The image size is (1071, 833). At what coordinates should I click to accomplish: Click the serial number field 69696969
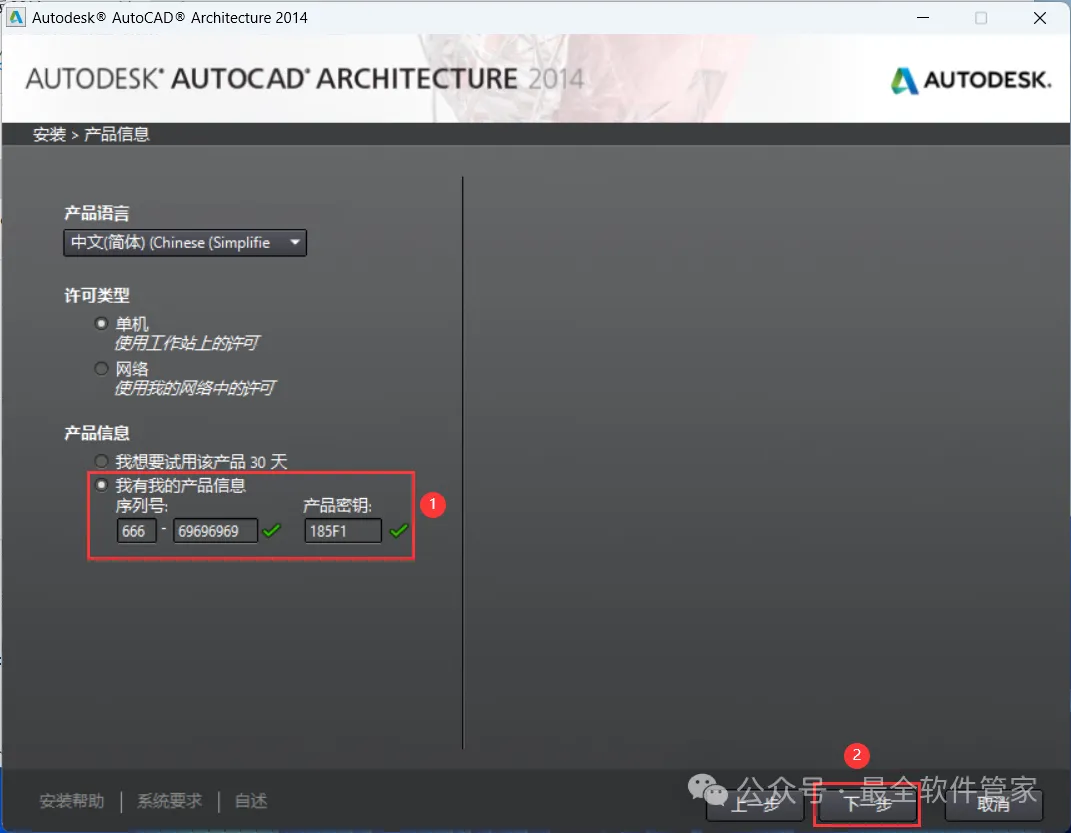215,531
